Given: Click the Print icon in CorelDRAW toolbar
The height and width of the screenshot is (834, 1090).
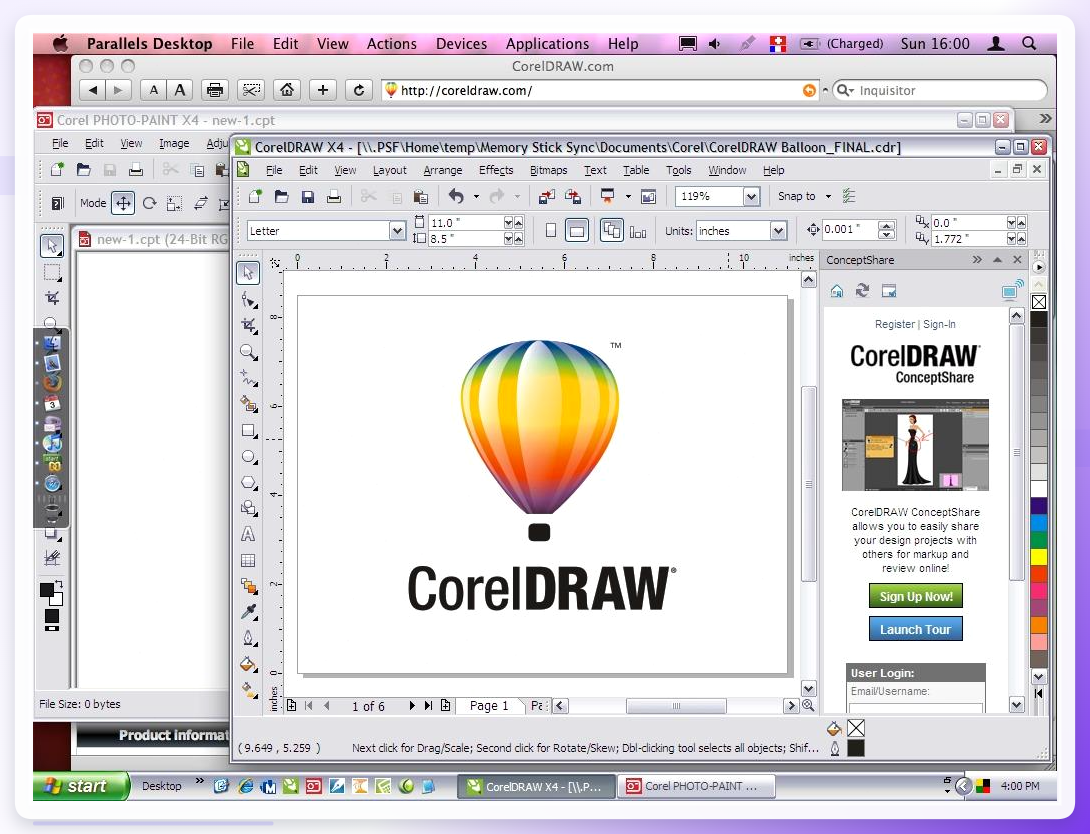Looking at the screenshot, I should pos(334,197).
